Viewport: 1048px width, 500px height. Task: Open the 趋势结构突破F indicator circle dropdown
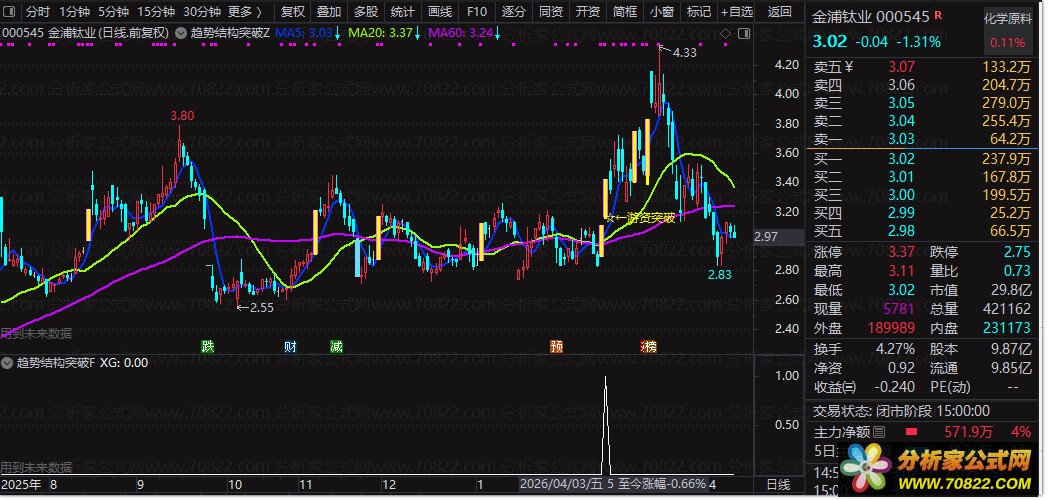pyautogui.click(x=7, y=363)
